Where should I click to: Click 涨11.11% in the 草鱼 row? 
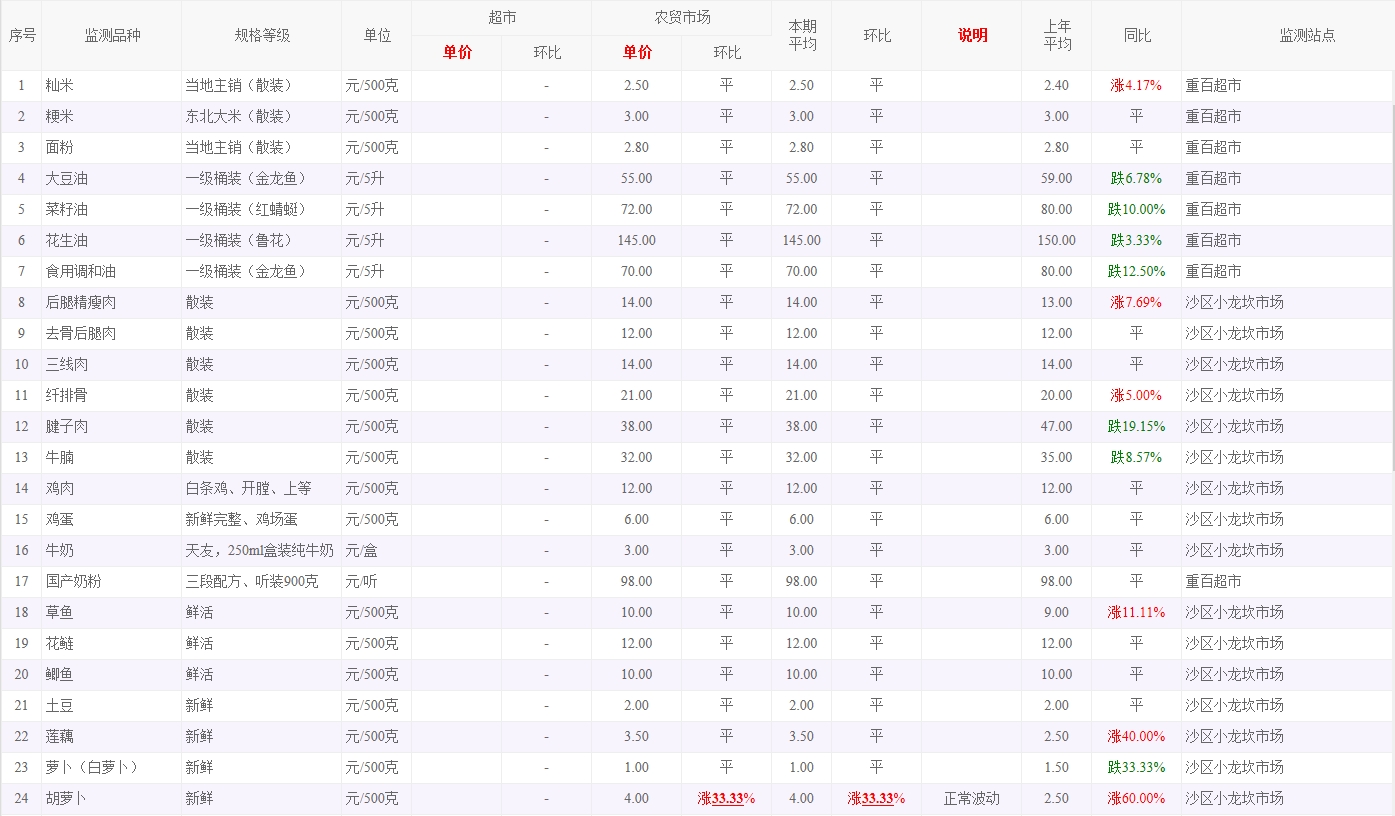[1136, 612]
